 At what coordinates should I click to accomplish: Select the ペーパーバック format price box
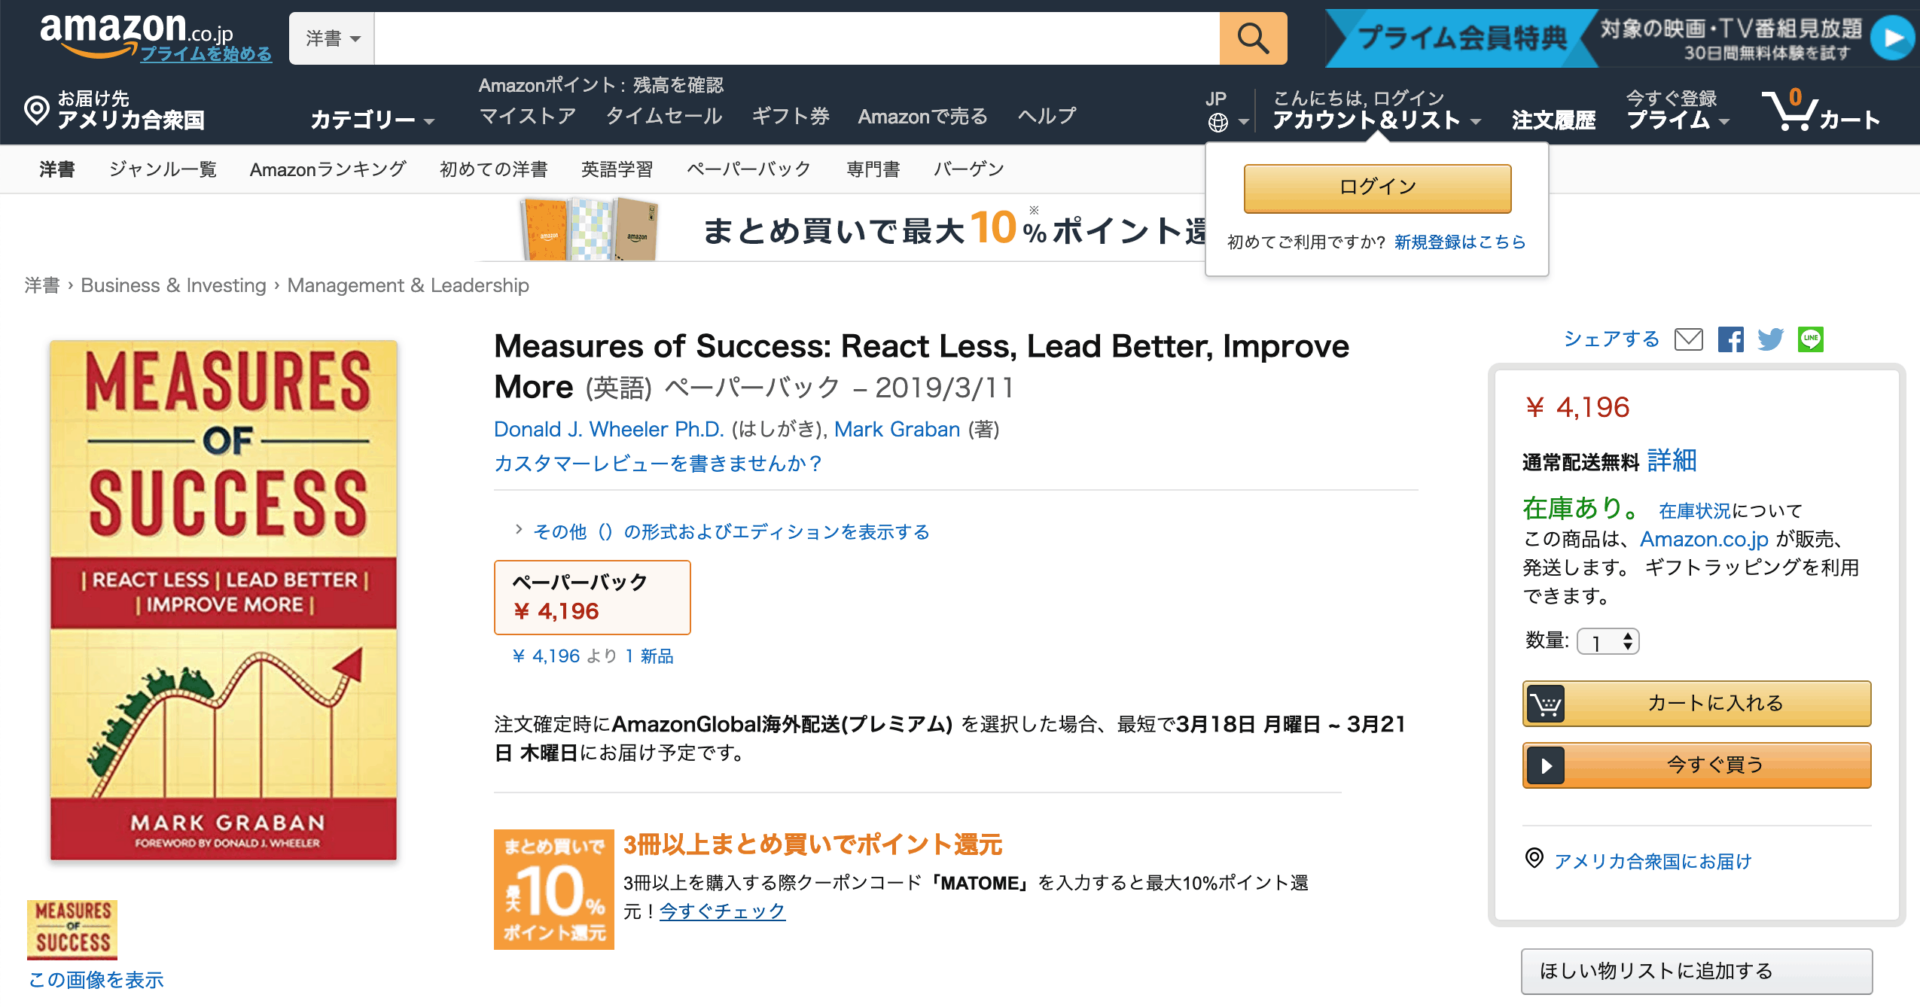[592, 597]
